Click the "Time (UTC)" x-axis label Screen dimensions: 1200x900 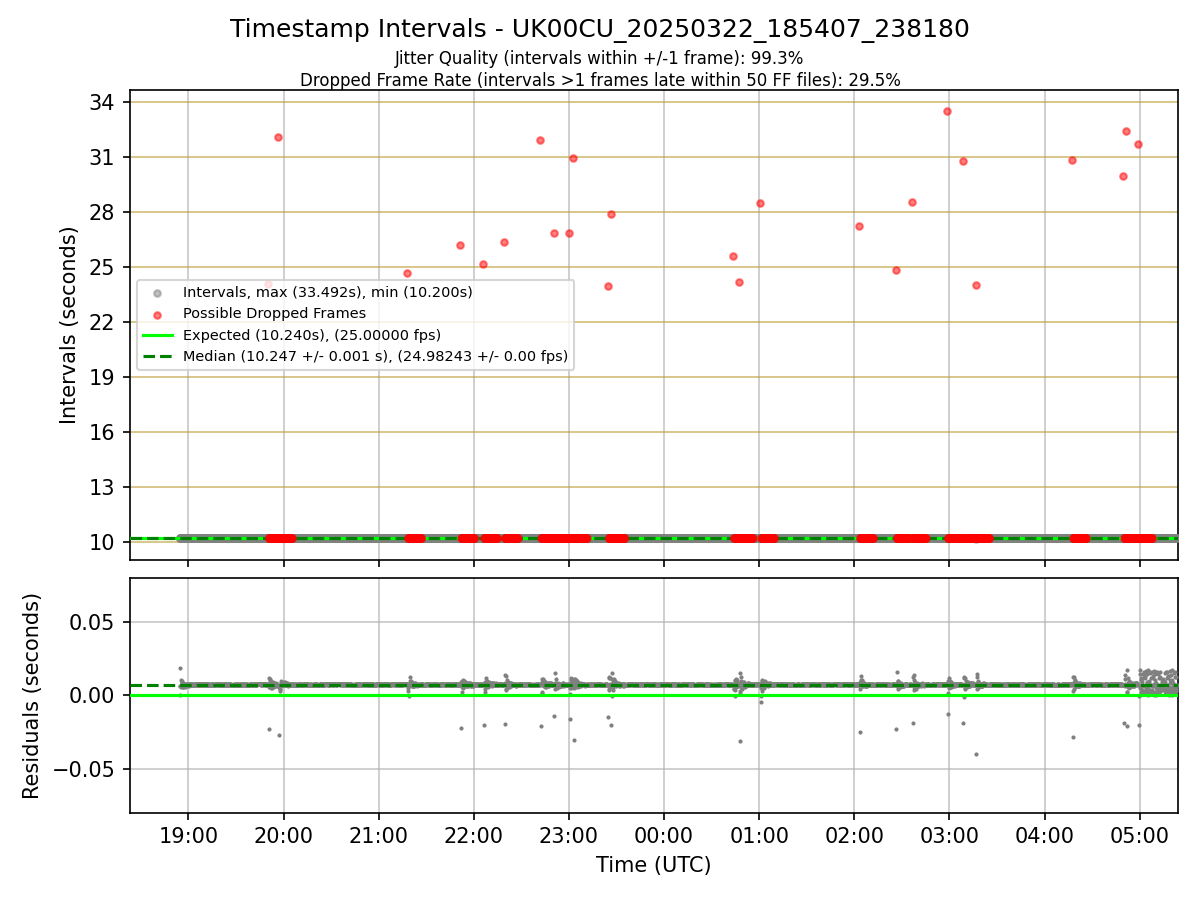[x=653, y=865]
